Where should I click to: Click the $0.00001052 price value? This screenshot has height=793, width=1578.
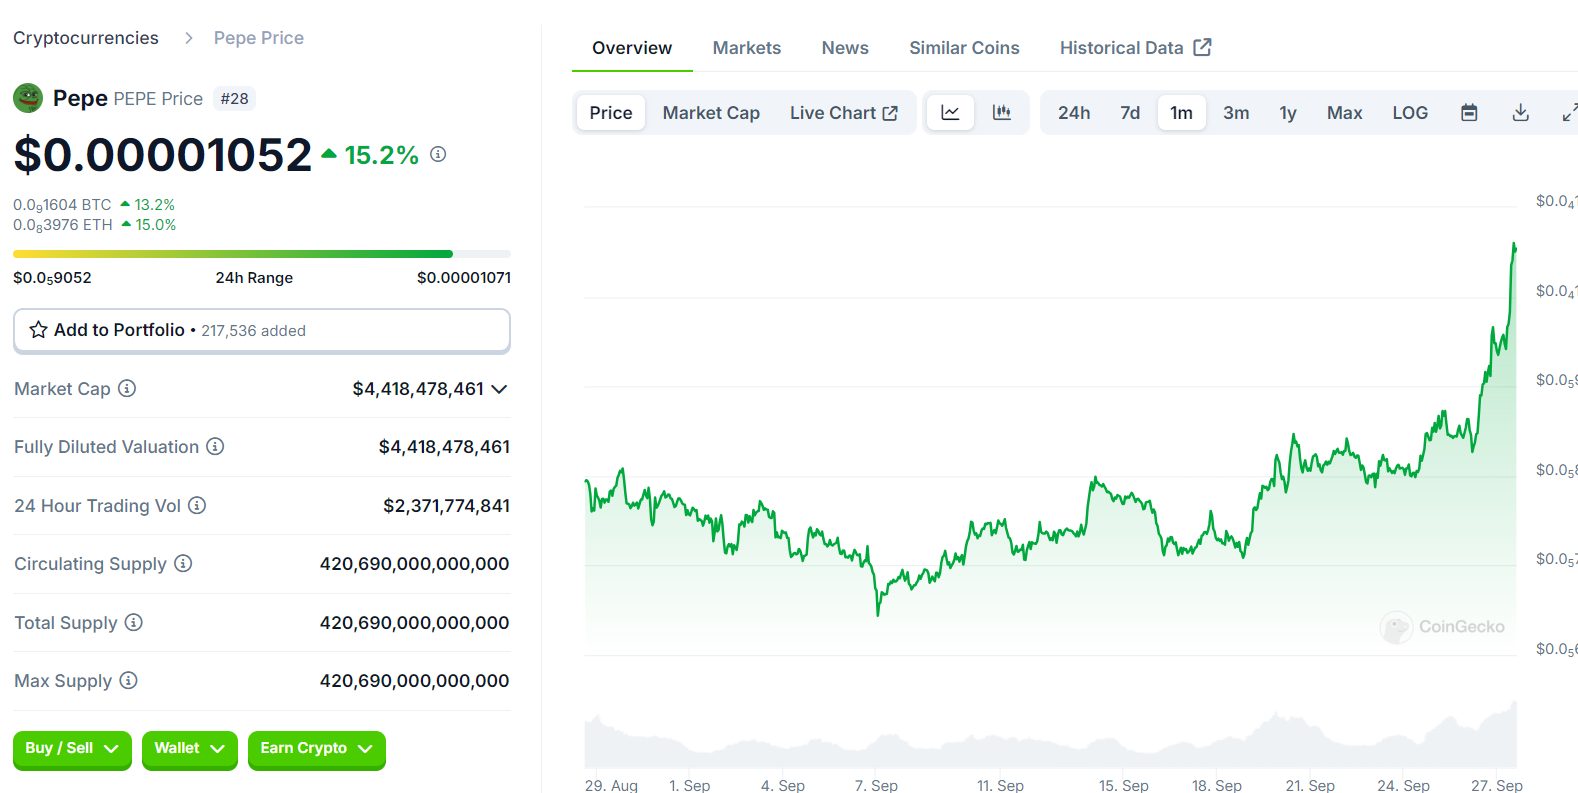(163, 155)
